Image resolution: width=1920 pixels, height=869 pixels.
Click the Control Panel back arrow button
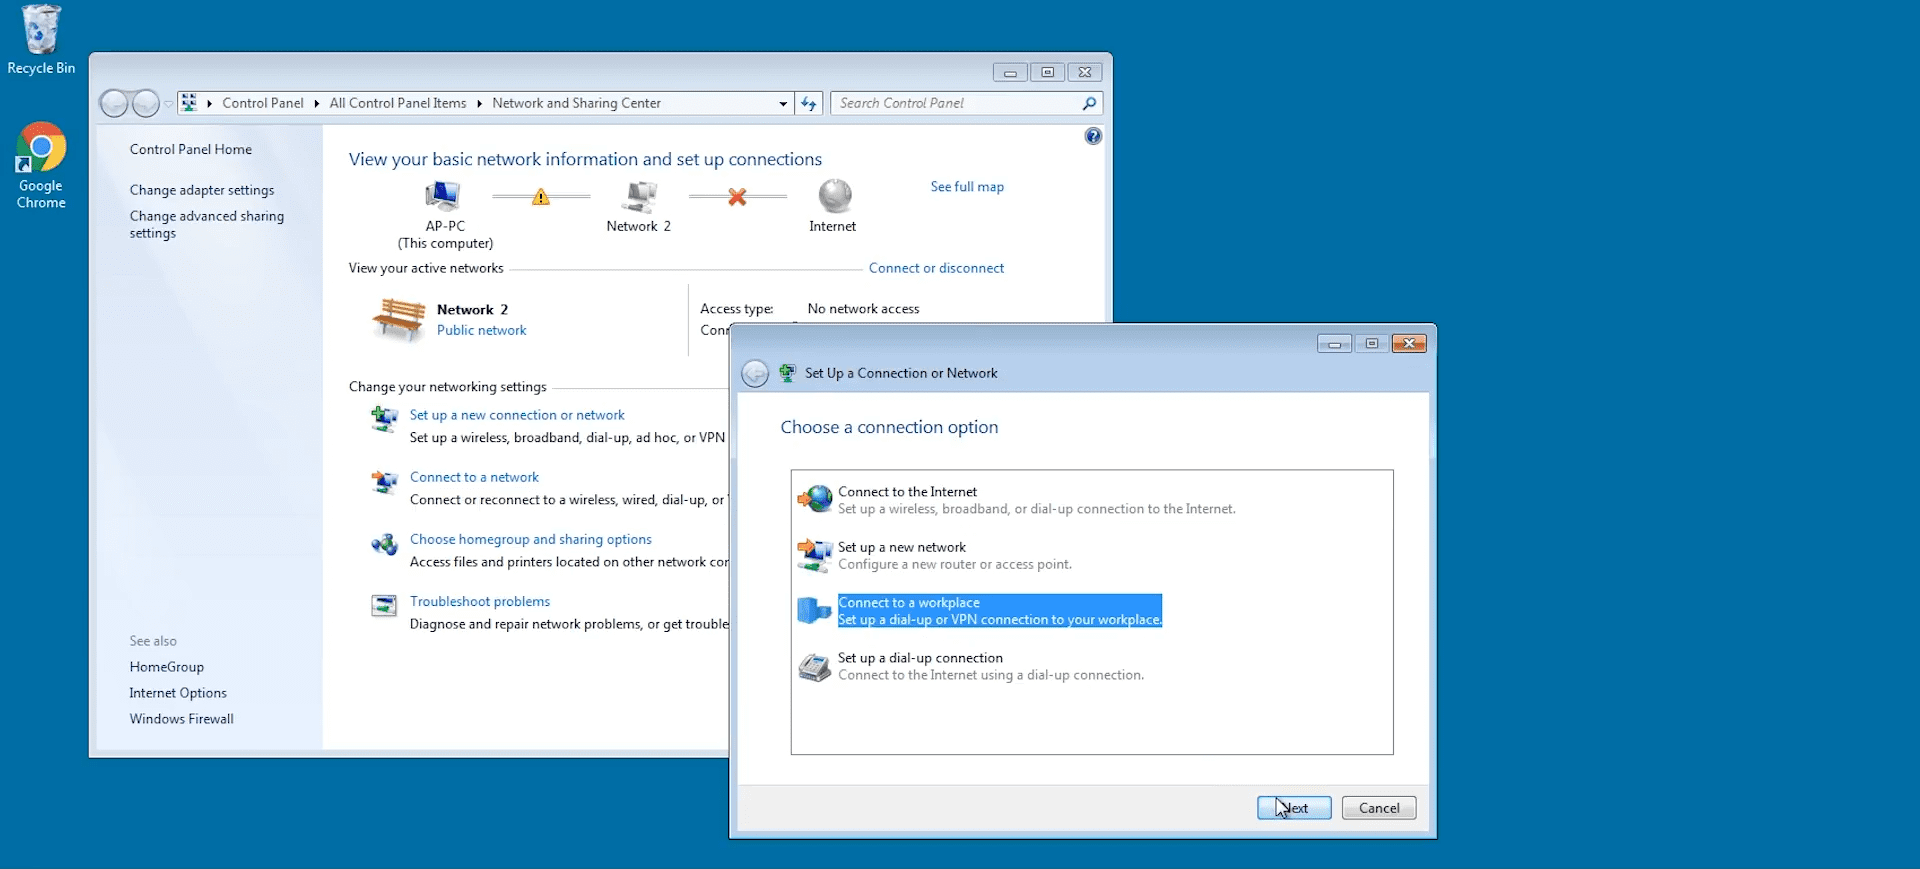click(x=114, y=103)
